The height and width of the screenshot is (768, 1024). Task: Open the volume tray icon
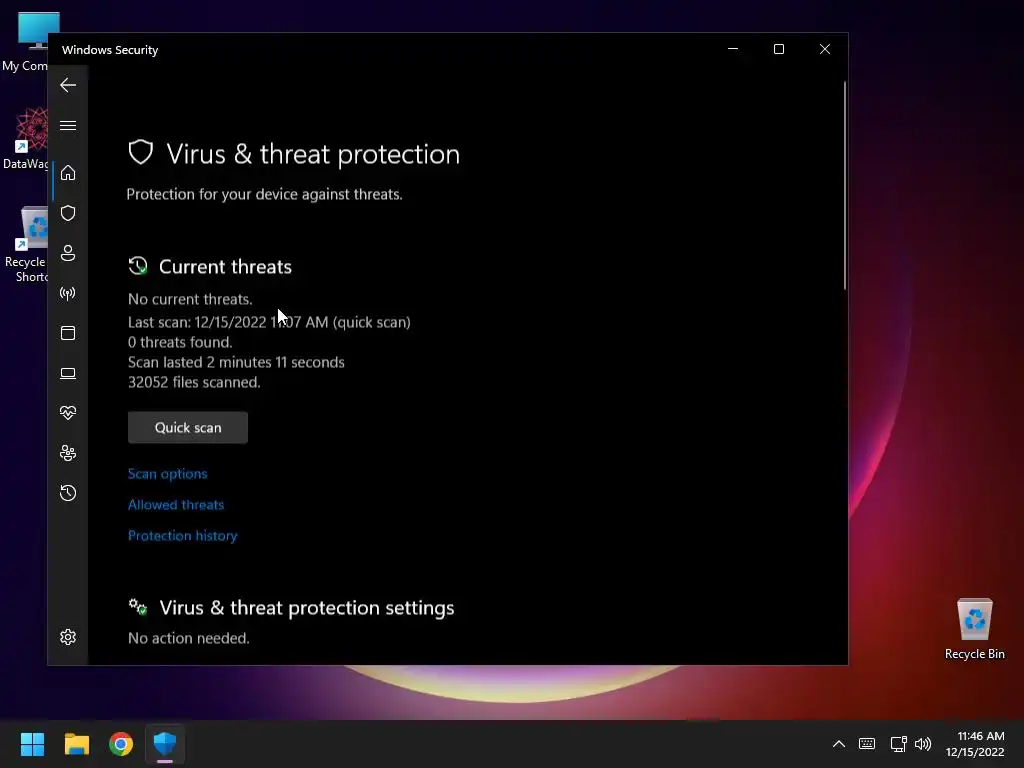pos(923,744)
